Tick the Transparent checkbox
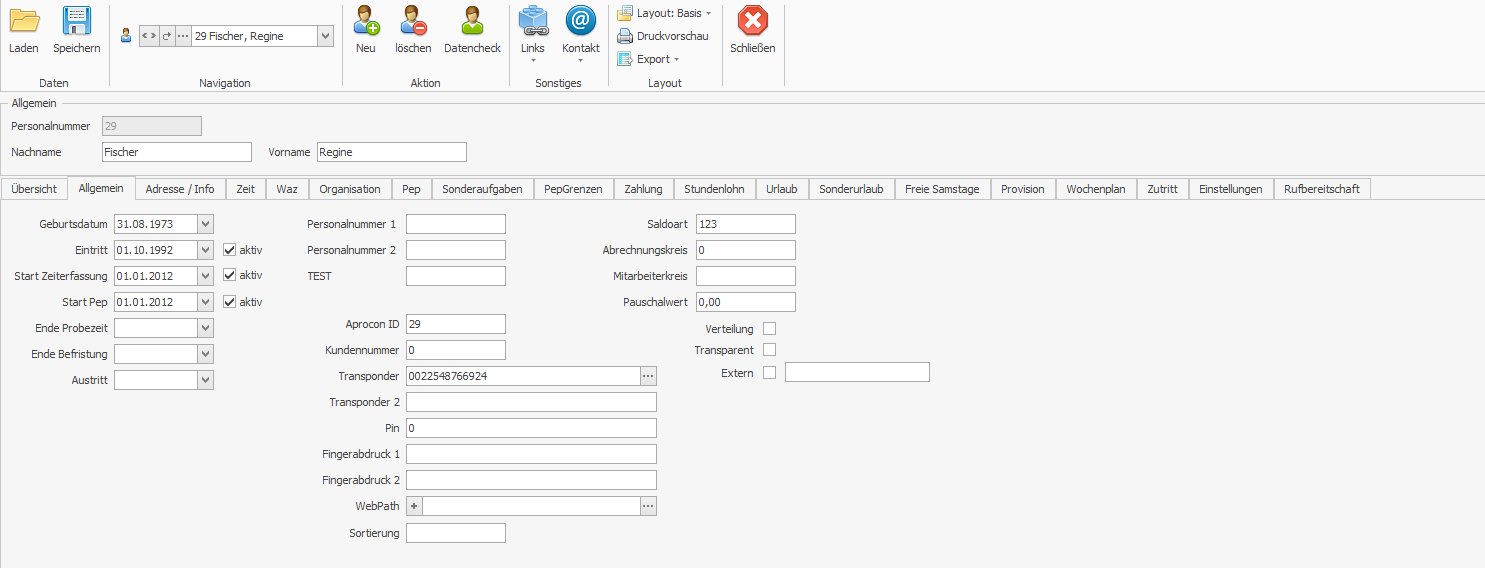1485x568 pixels. [x=769, y=350]
